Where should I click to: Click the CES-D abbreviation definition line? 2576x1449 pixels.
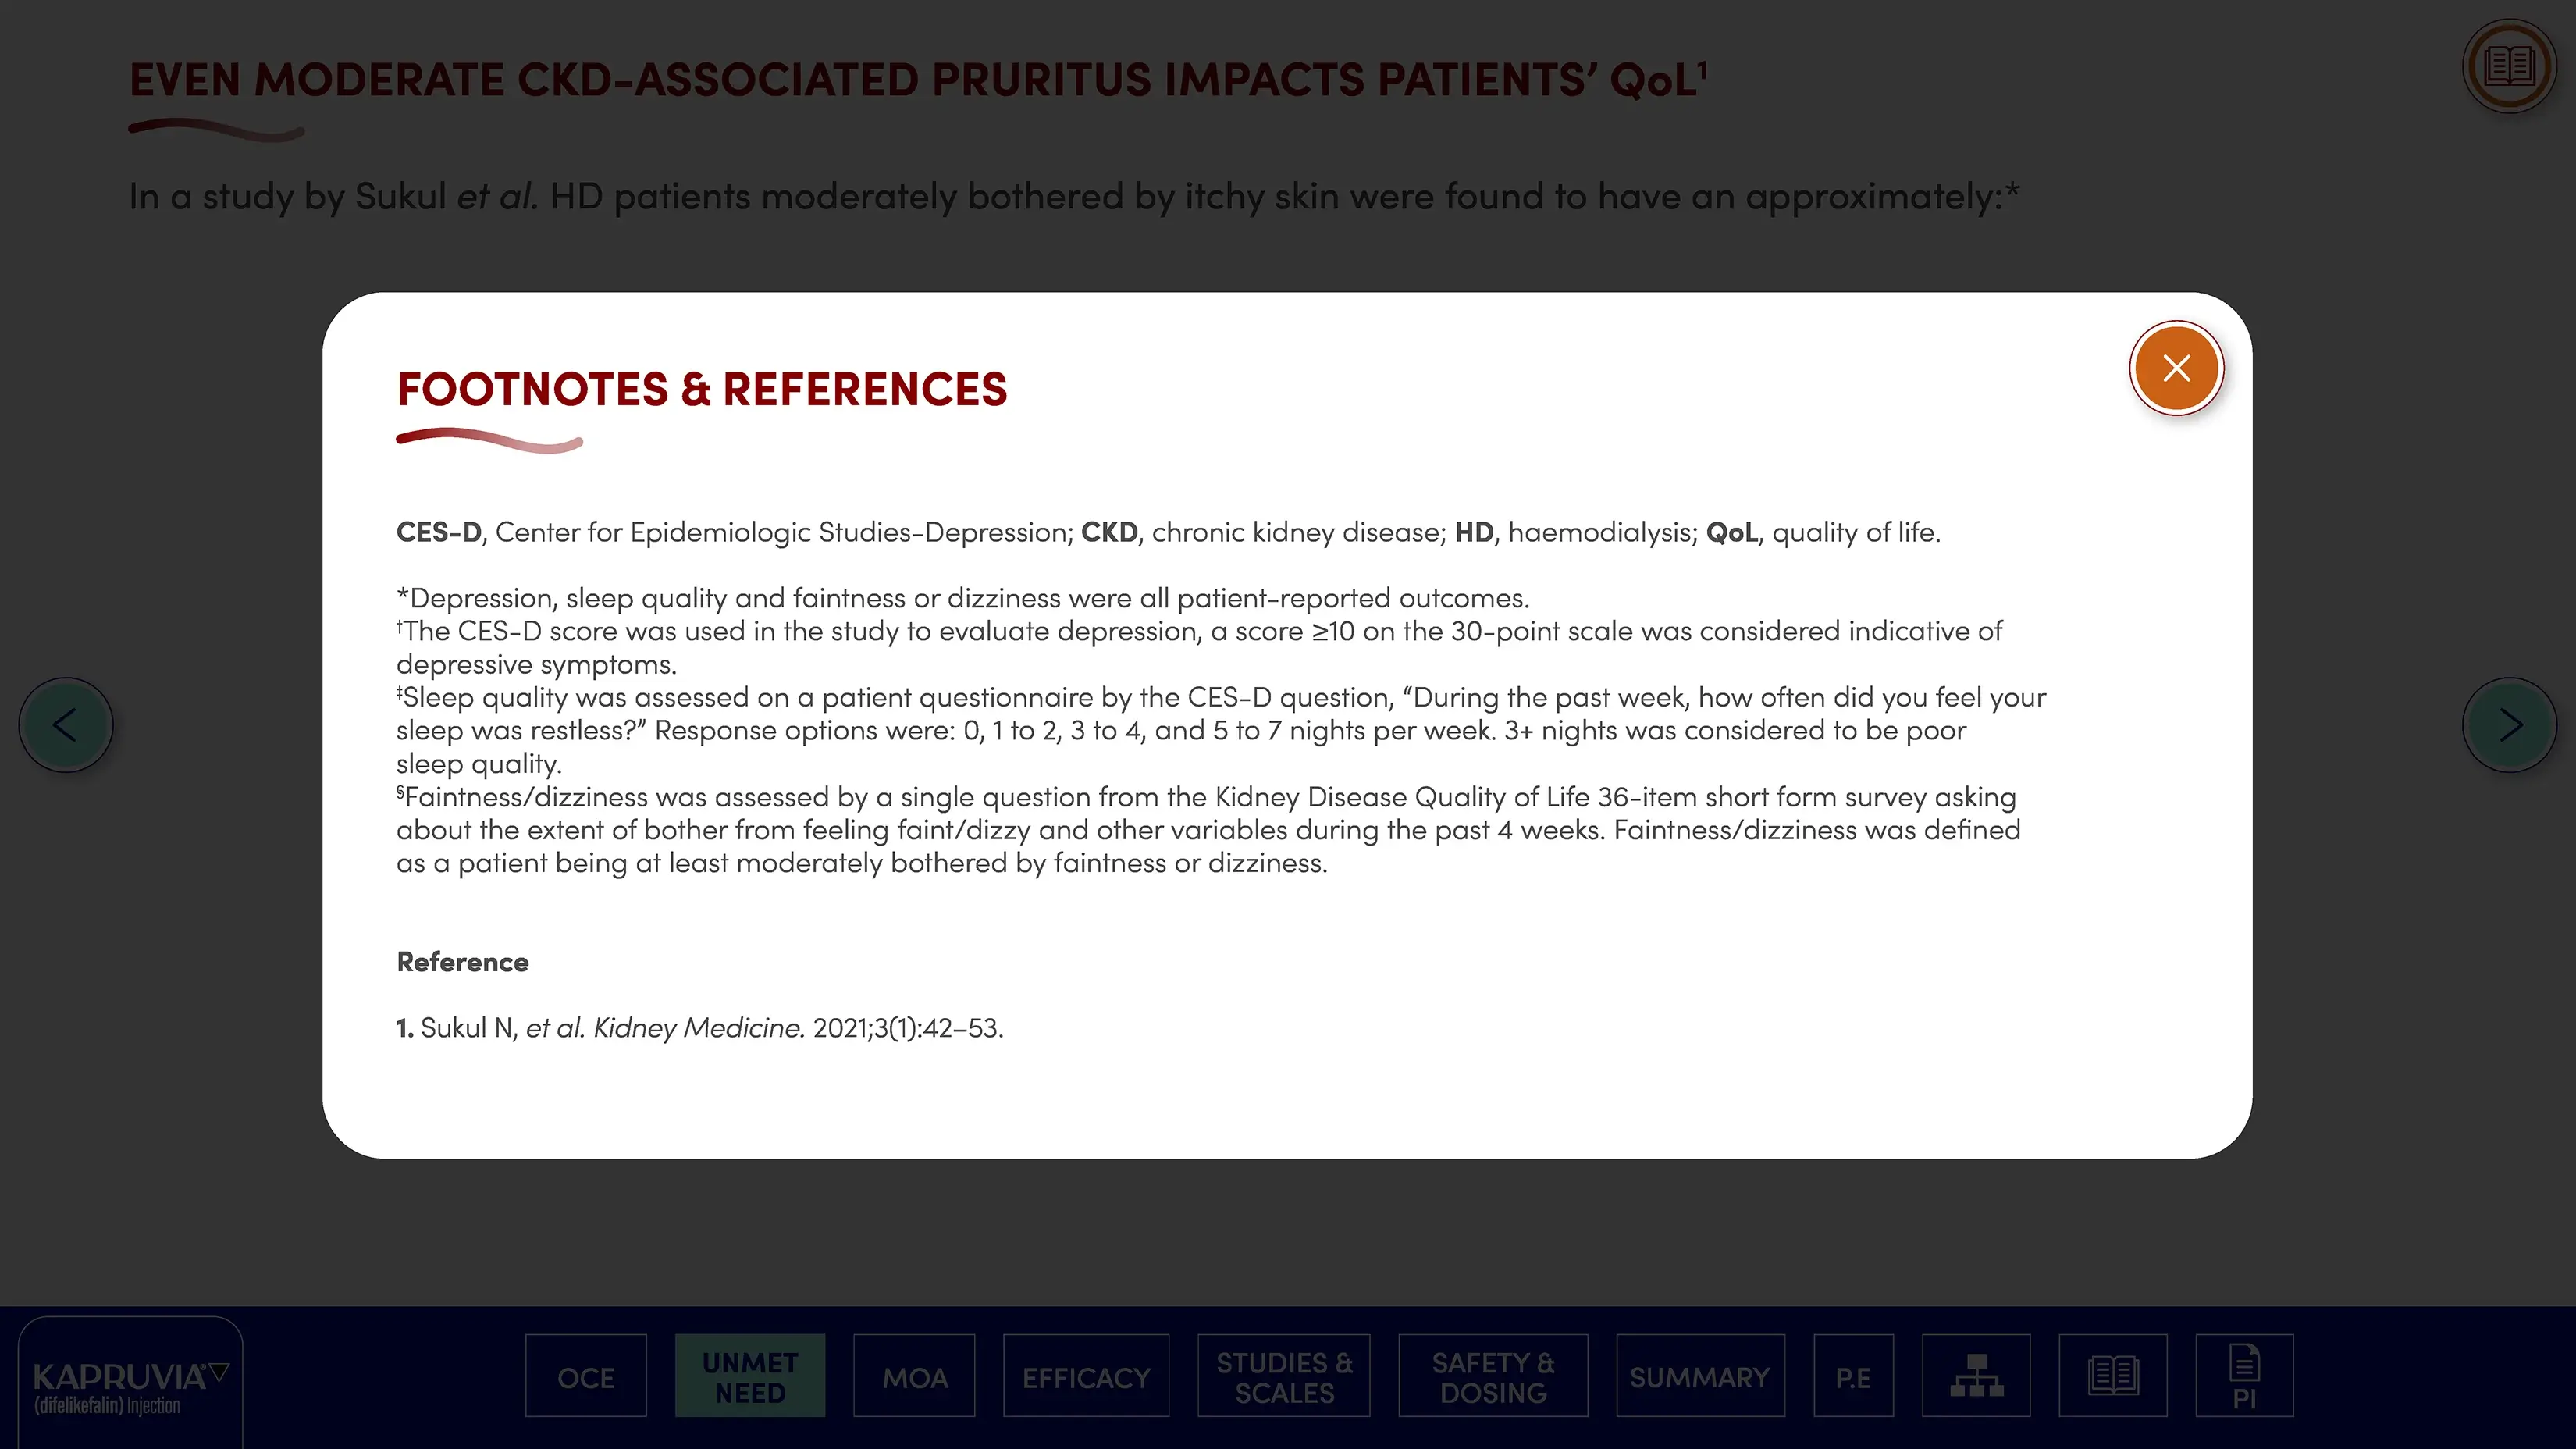coord(1168,532)
